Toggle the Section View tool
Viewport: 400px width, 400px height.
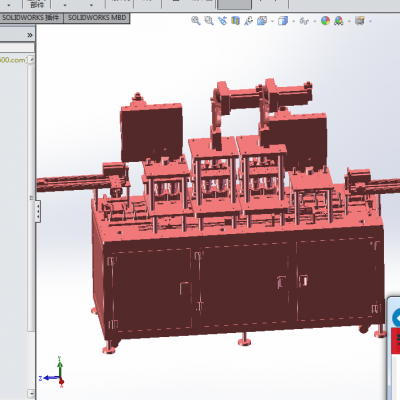(x=235, y=21)
